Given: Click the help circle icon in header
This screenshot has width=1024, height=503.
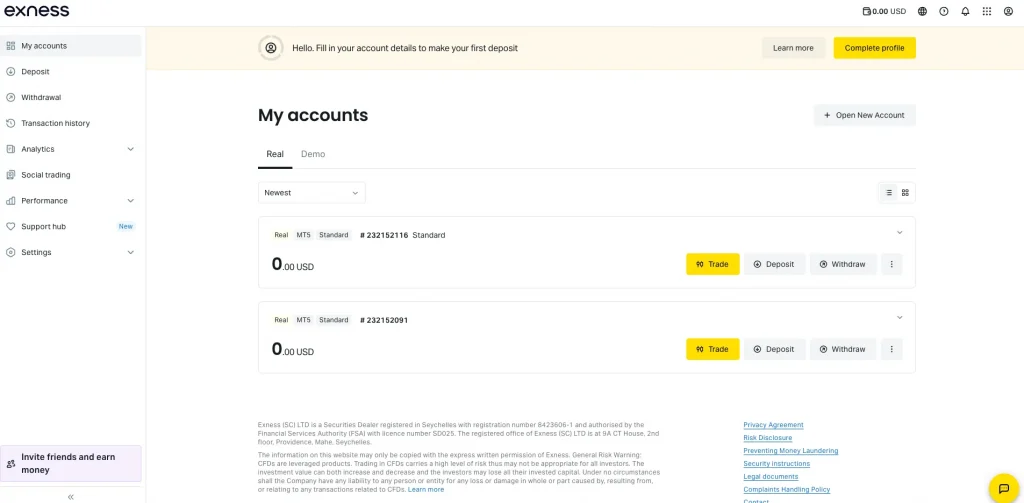Looking at the screenshot, I should tap(944, 11).
